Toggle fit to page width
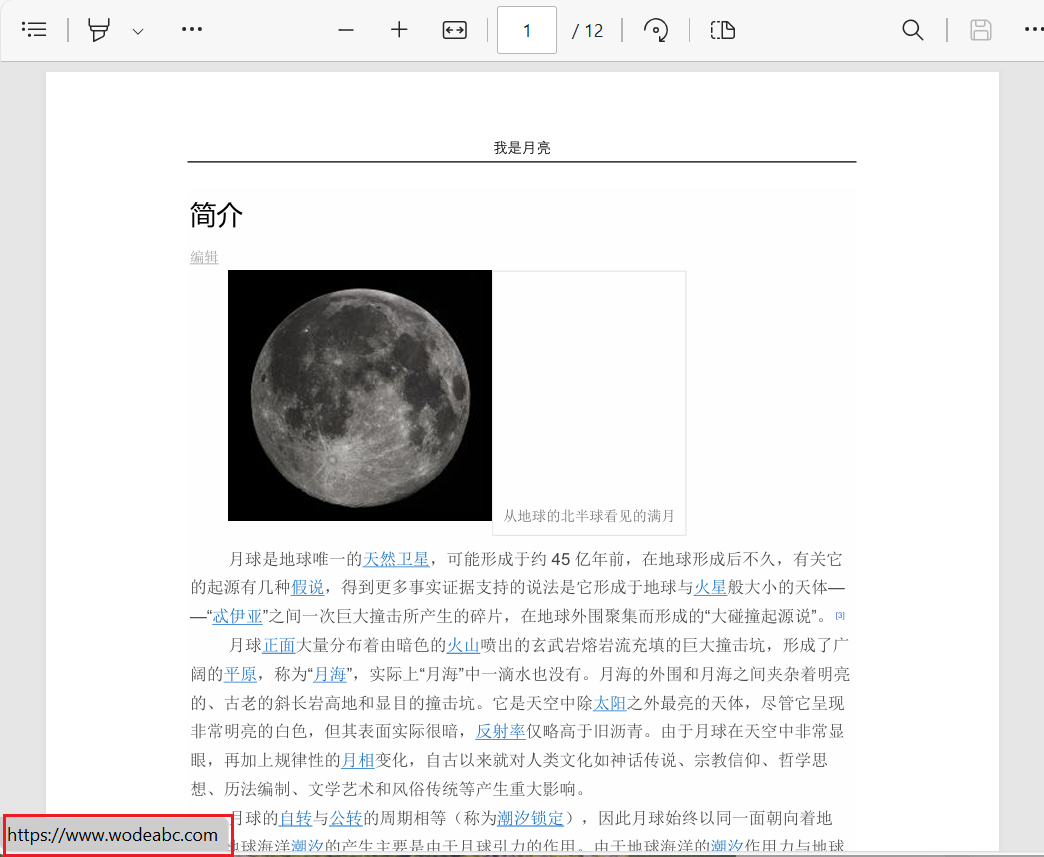 pos(454,30)
